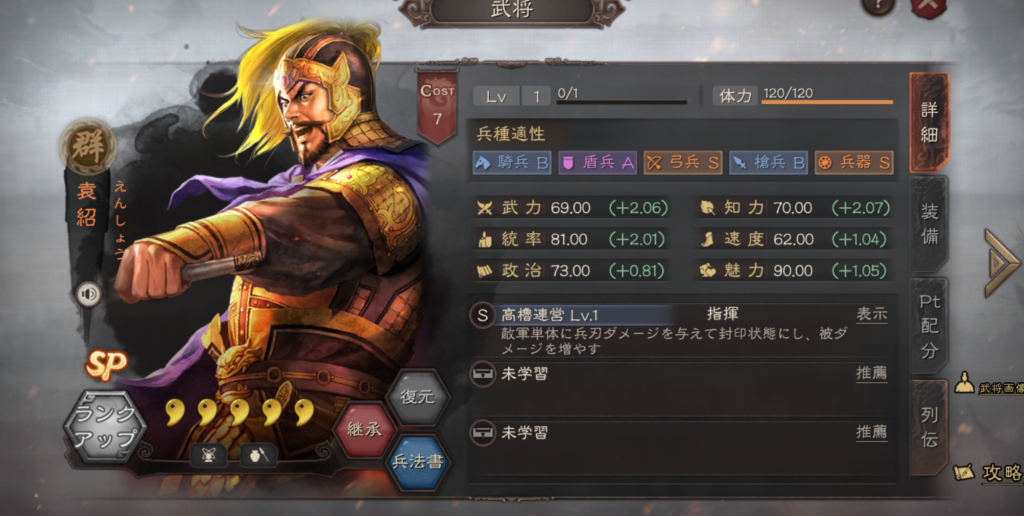Switch to the 装備 tab
The image size is (1024, 516).
(929, 224)
